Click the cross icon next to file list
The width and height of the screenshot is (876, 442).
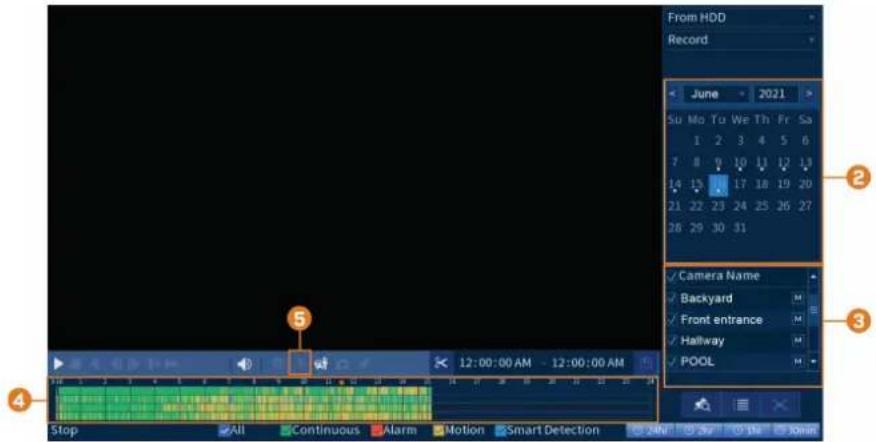(780, 405)
